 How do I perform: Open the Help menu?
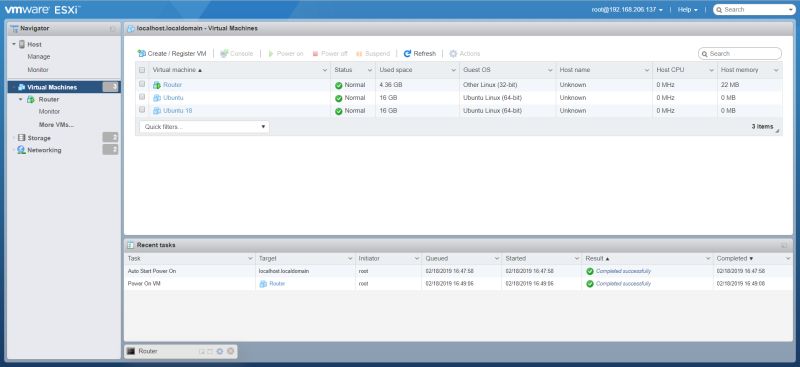(687, 10)
